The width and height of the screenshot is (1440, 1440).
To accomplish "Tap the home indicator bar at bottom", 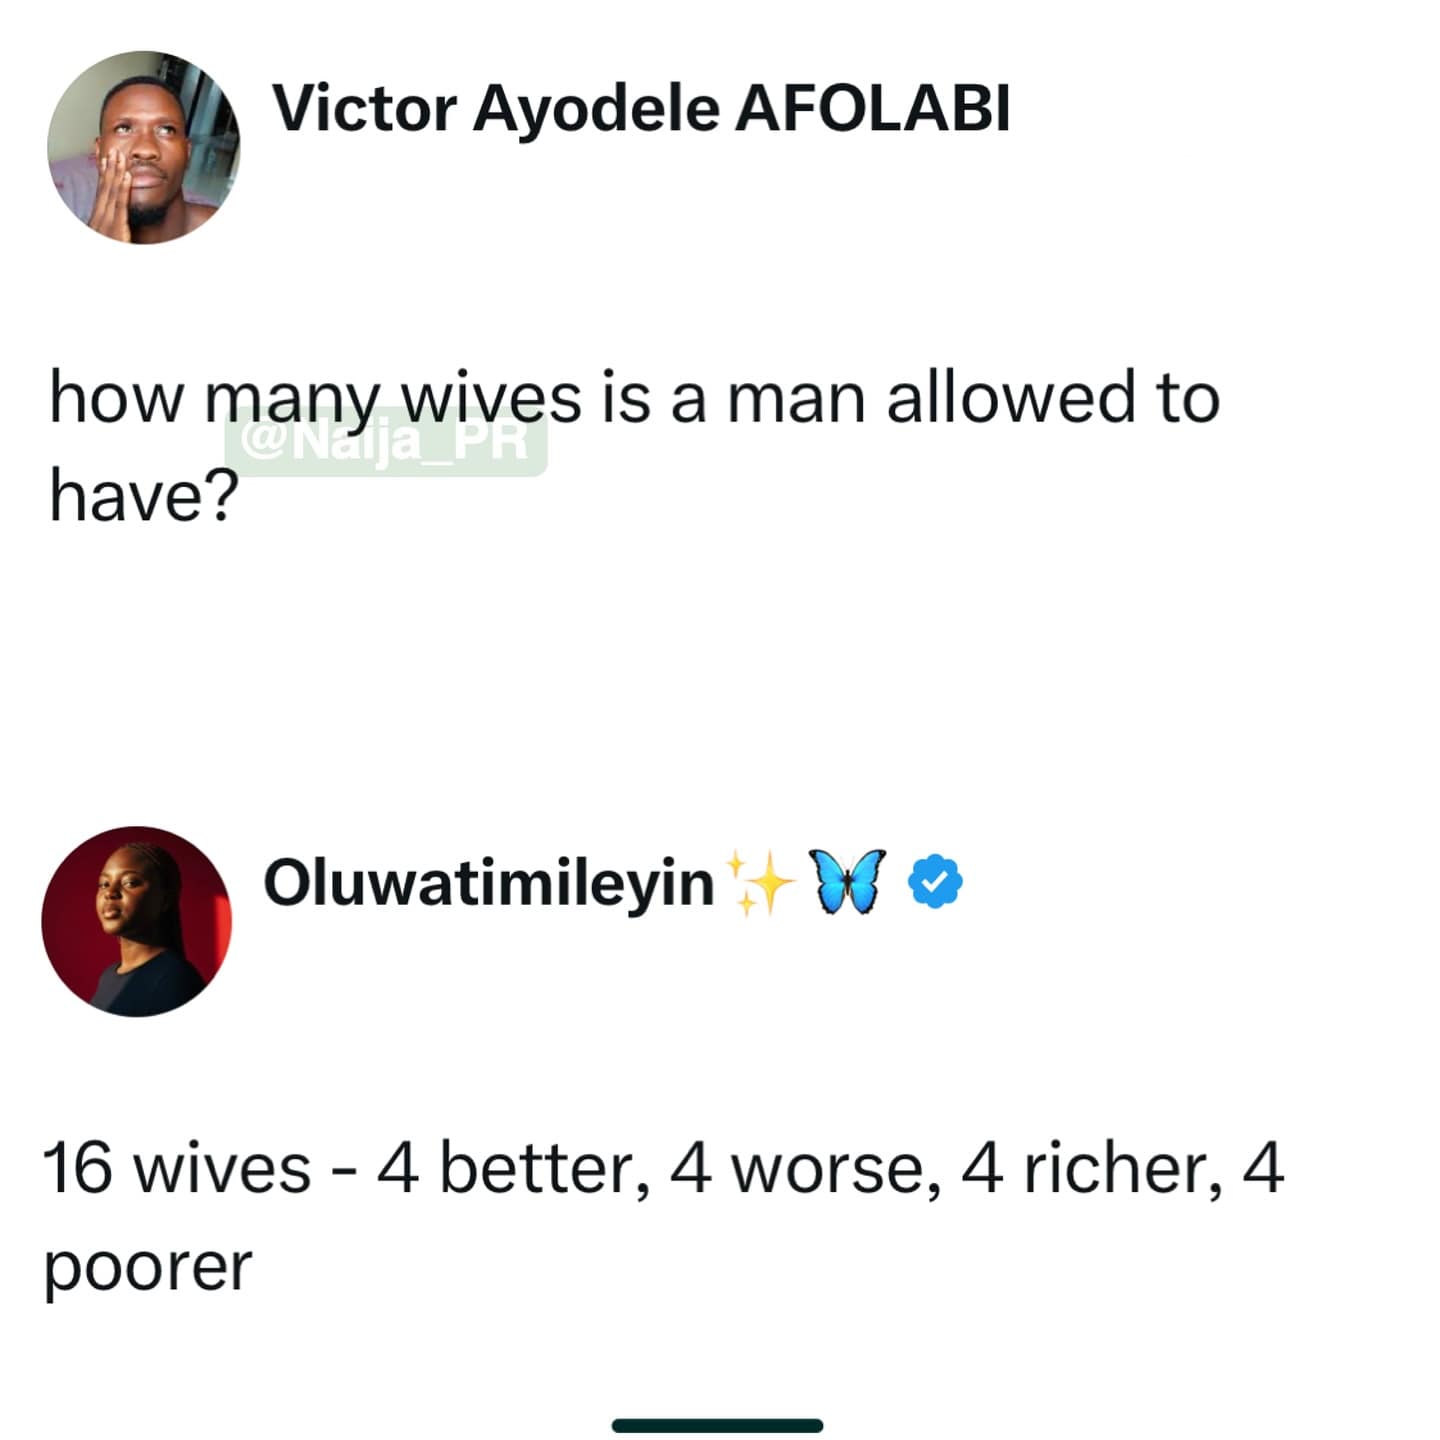I will coord(718,1425).
